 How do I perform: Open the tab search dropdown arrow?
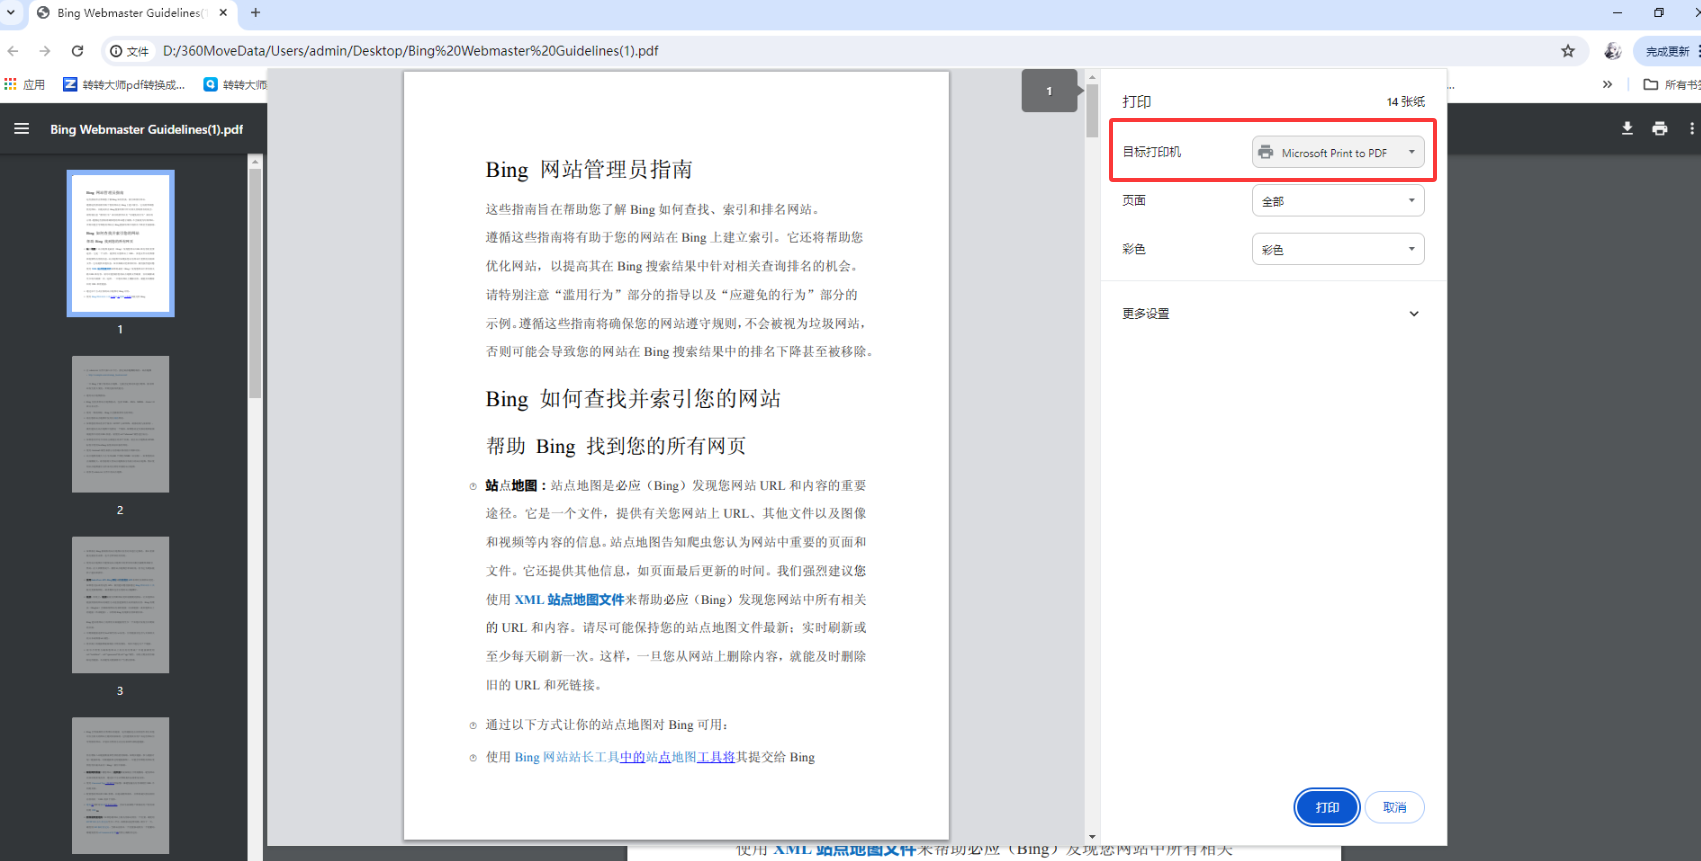[11, 13]
